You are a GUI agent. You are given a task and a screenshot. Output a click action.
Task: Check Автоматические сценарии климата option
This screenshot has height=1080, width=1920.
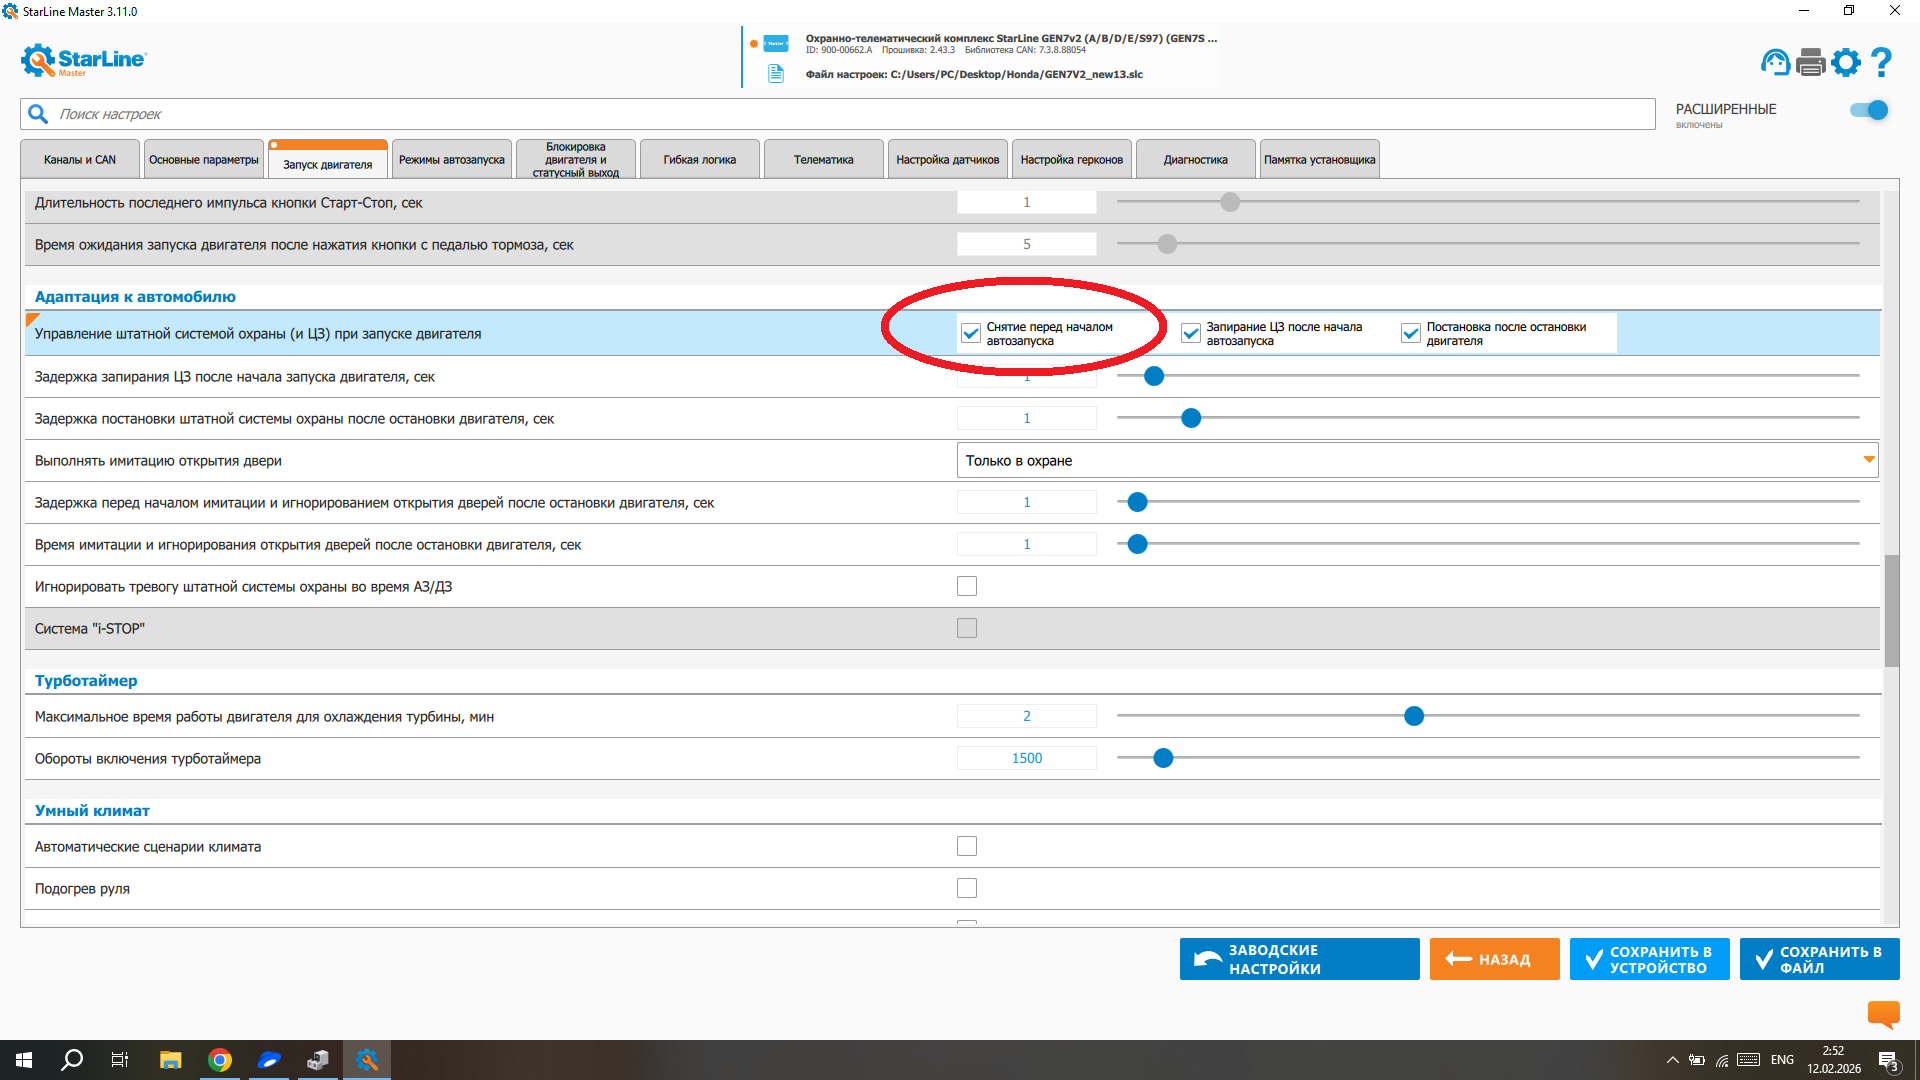[966, 846]
